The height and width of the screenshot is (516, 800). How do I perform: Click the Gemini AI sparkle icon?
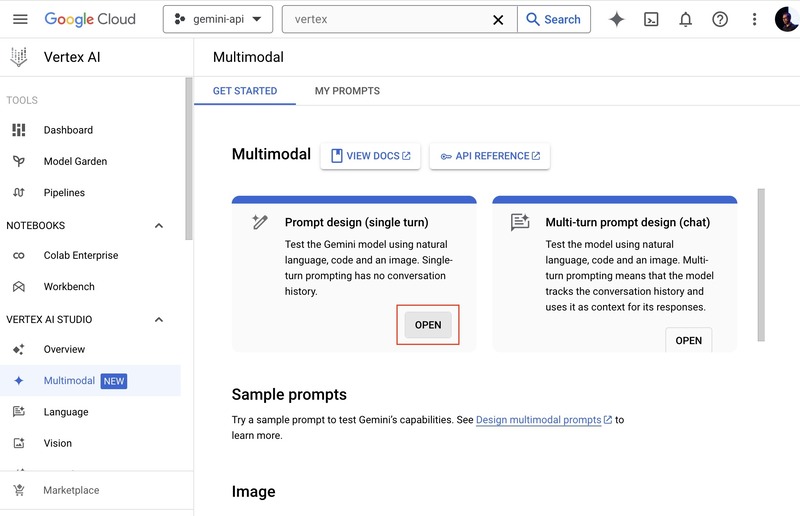coord(617,19)
